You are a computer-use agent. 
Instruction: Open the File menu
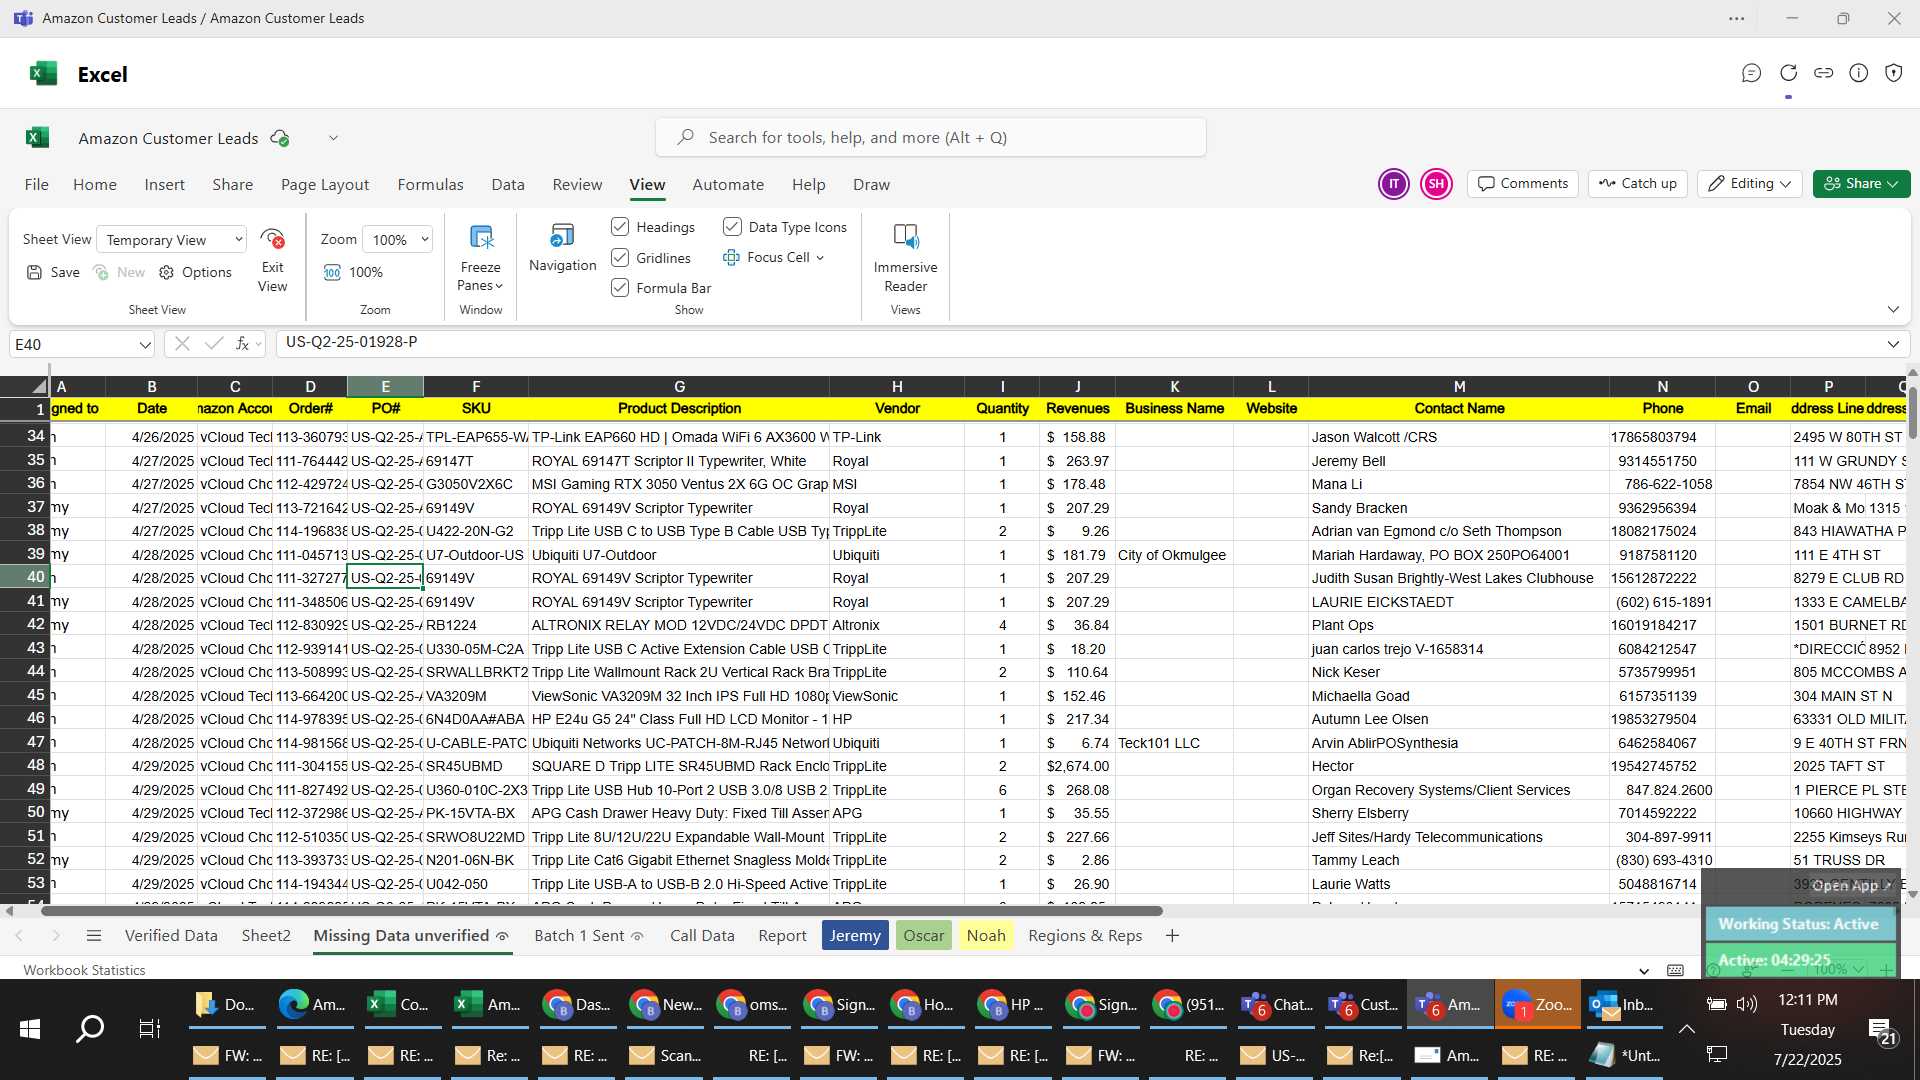pos(37,185)
